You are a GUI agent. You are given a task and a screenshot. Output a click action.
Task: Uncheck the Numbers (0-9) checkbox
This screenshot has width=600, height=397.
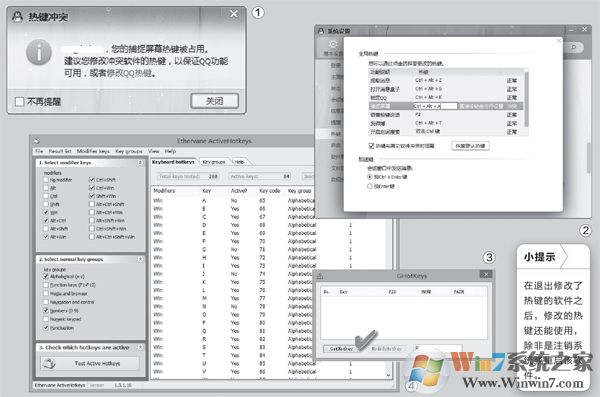pyautogui.click(x=46, y=310)
